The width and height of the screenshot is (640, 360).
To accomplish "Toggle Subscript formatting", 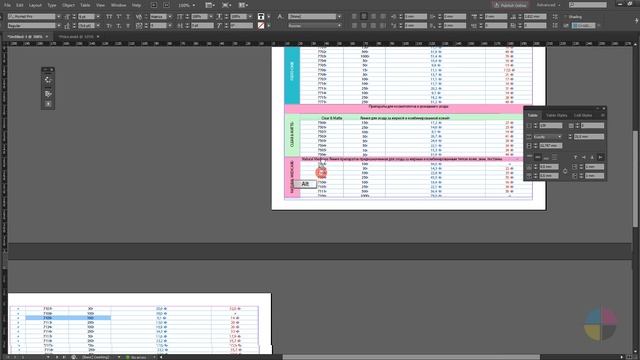I will point(119,26).
